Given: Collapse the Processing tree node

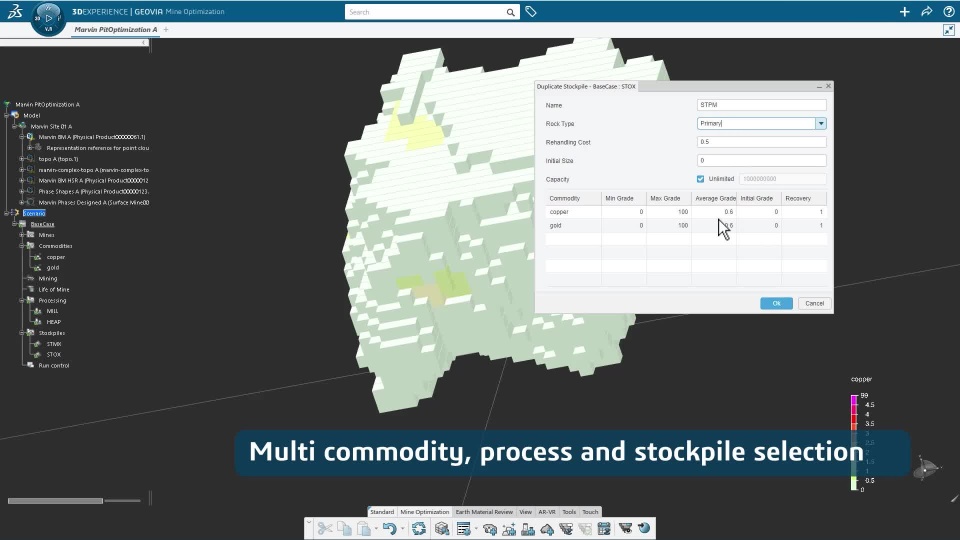Looking at the screenshot, I should click(x=22, y=301).
